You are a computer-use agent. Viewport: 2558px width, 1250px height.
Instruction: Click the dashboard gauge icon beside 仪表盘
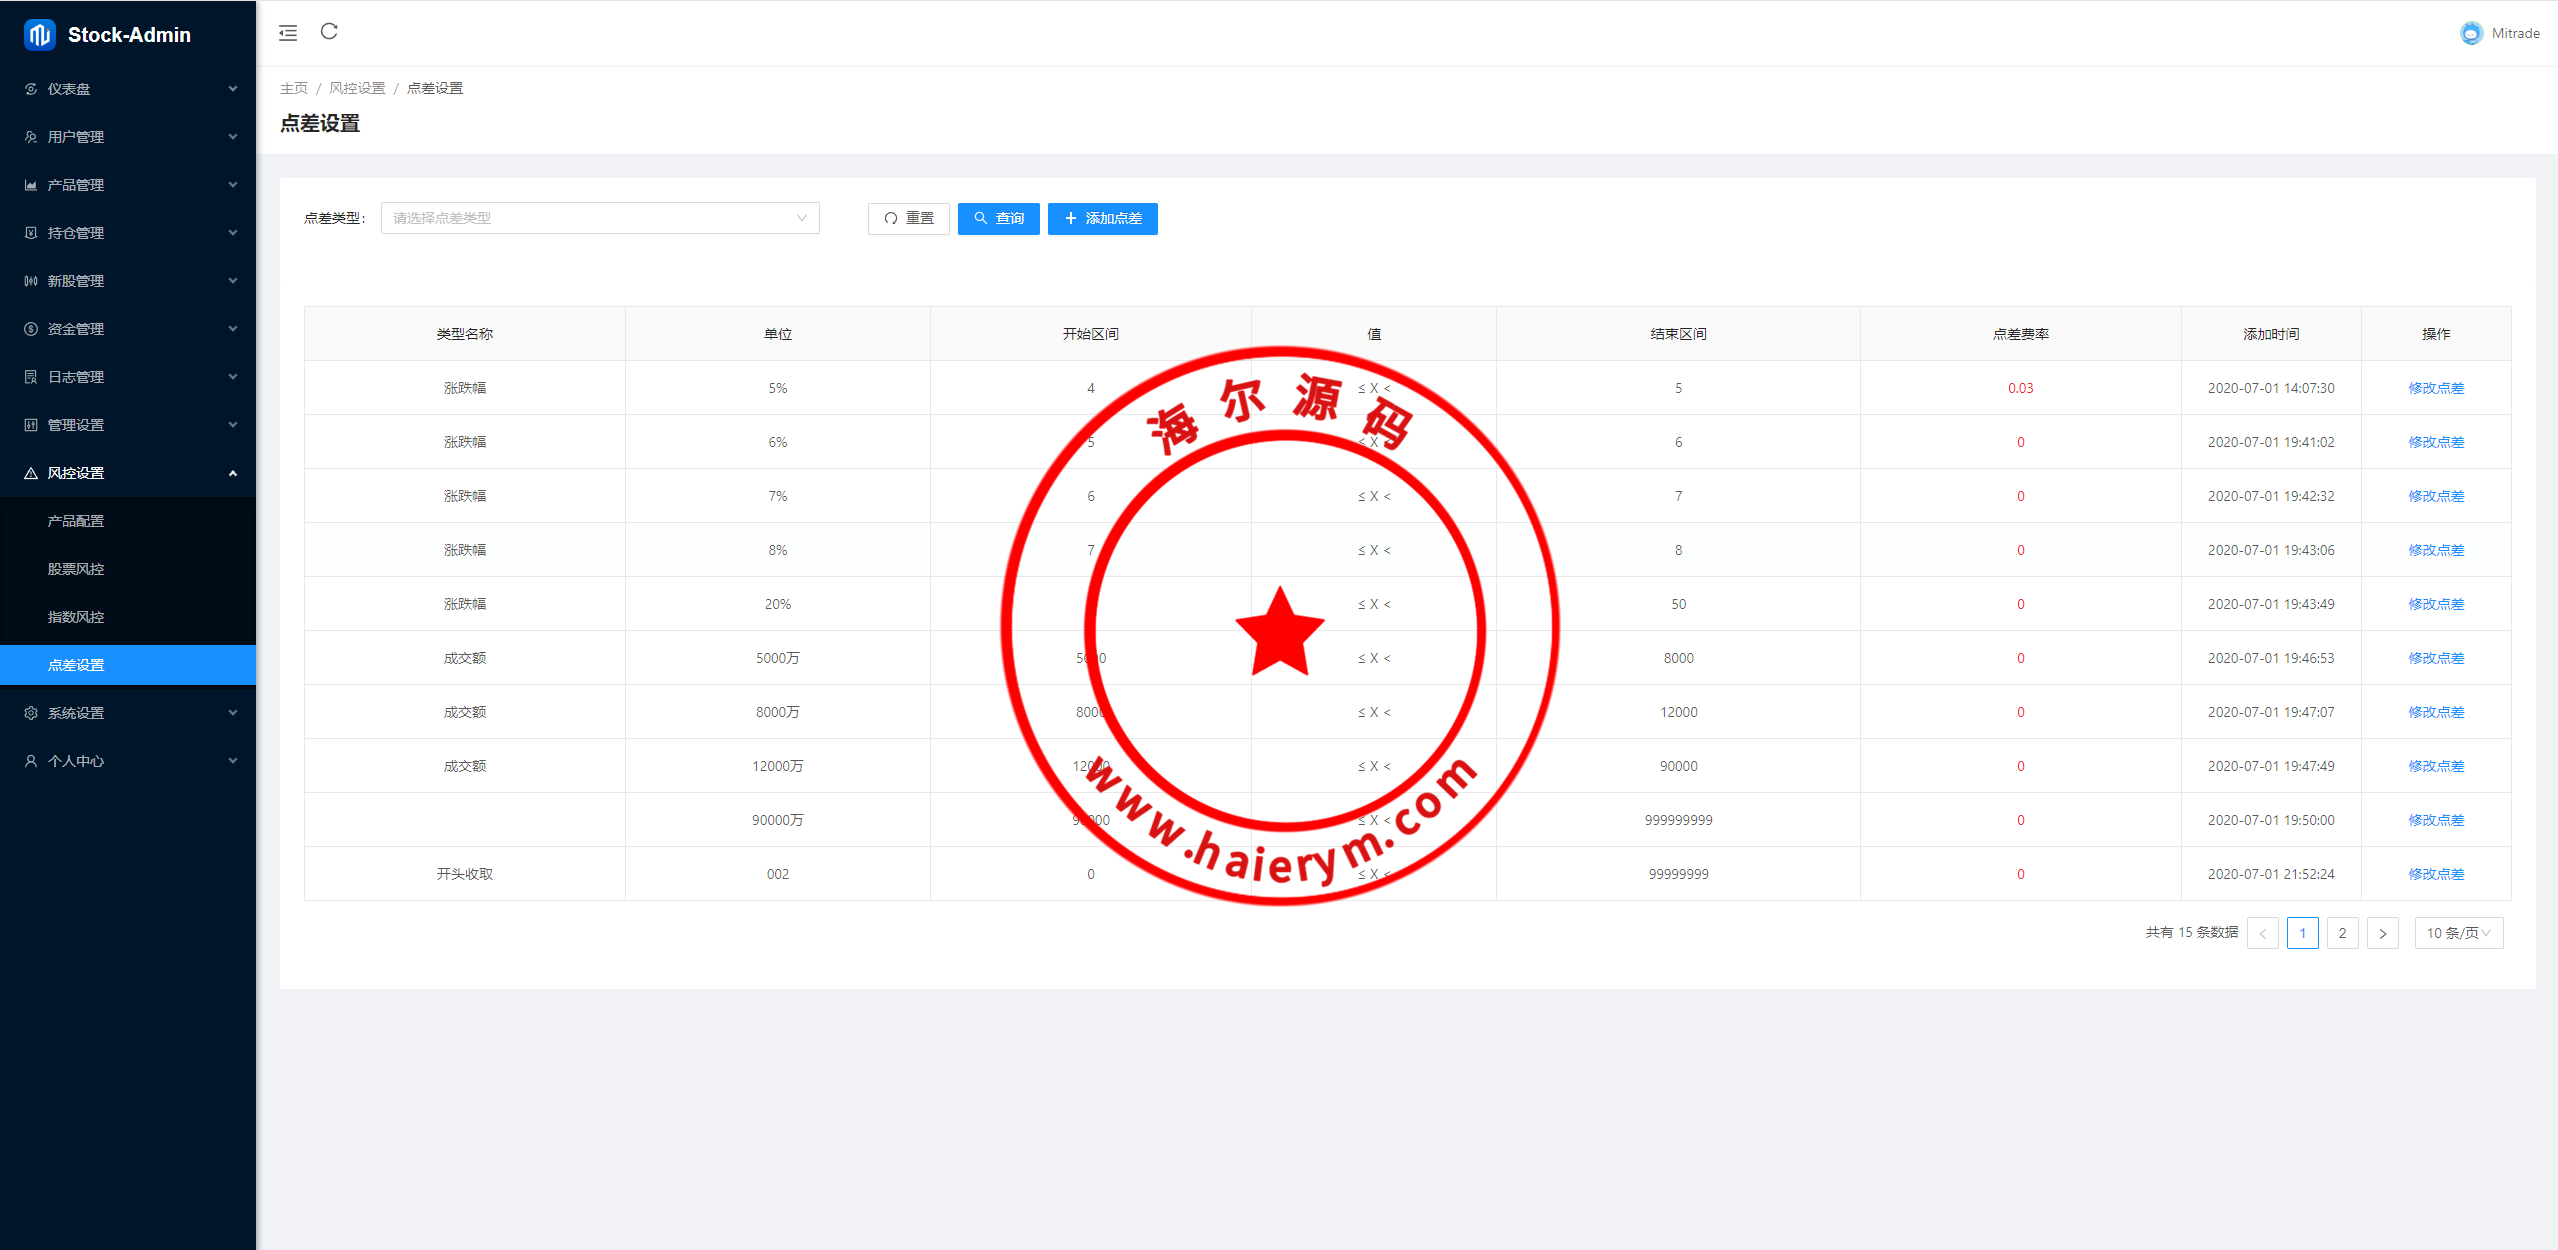tap(31, 89)
